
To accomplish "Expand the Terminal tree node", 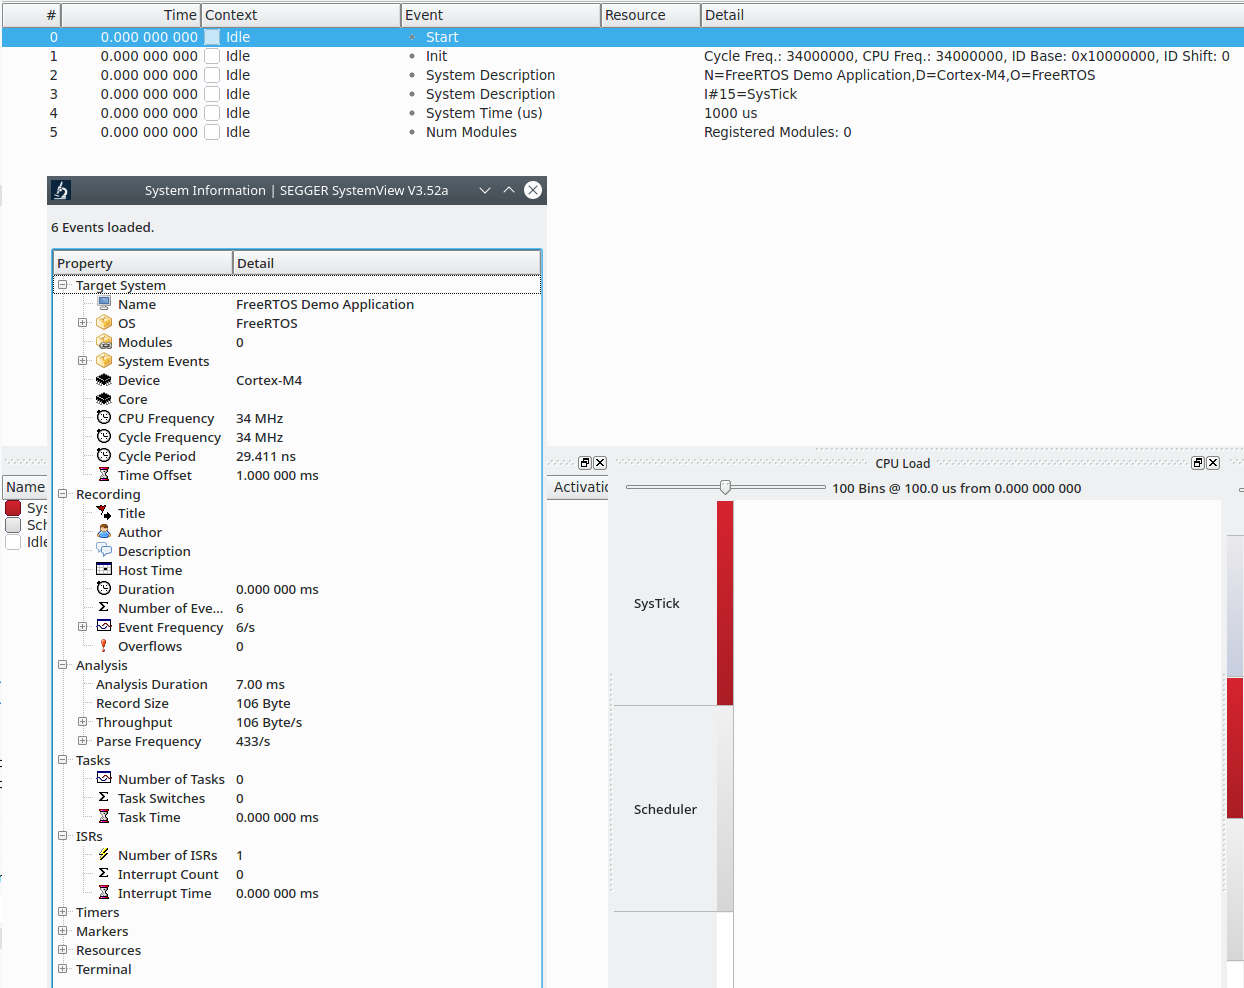I will click(62, 969).
